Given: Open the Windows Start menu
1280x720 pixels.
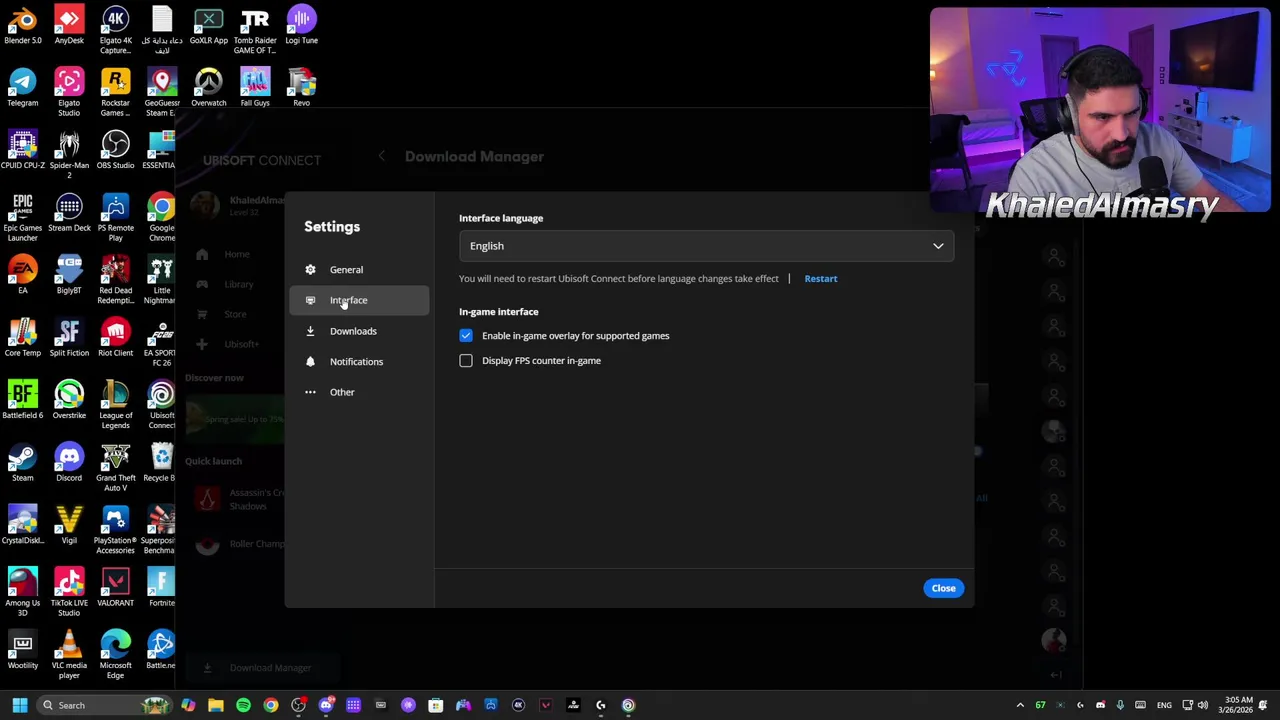Looking at the screenshot, I should 19,705.
